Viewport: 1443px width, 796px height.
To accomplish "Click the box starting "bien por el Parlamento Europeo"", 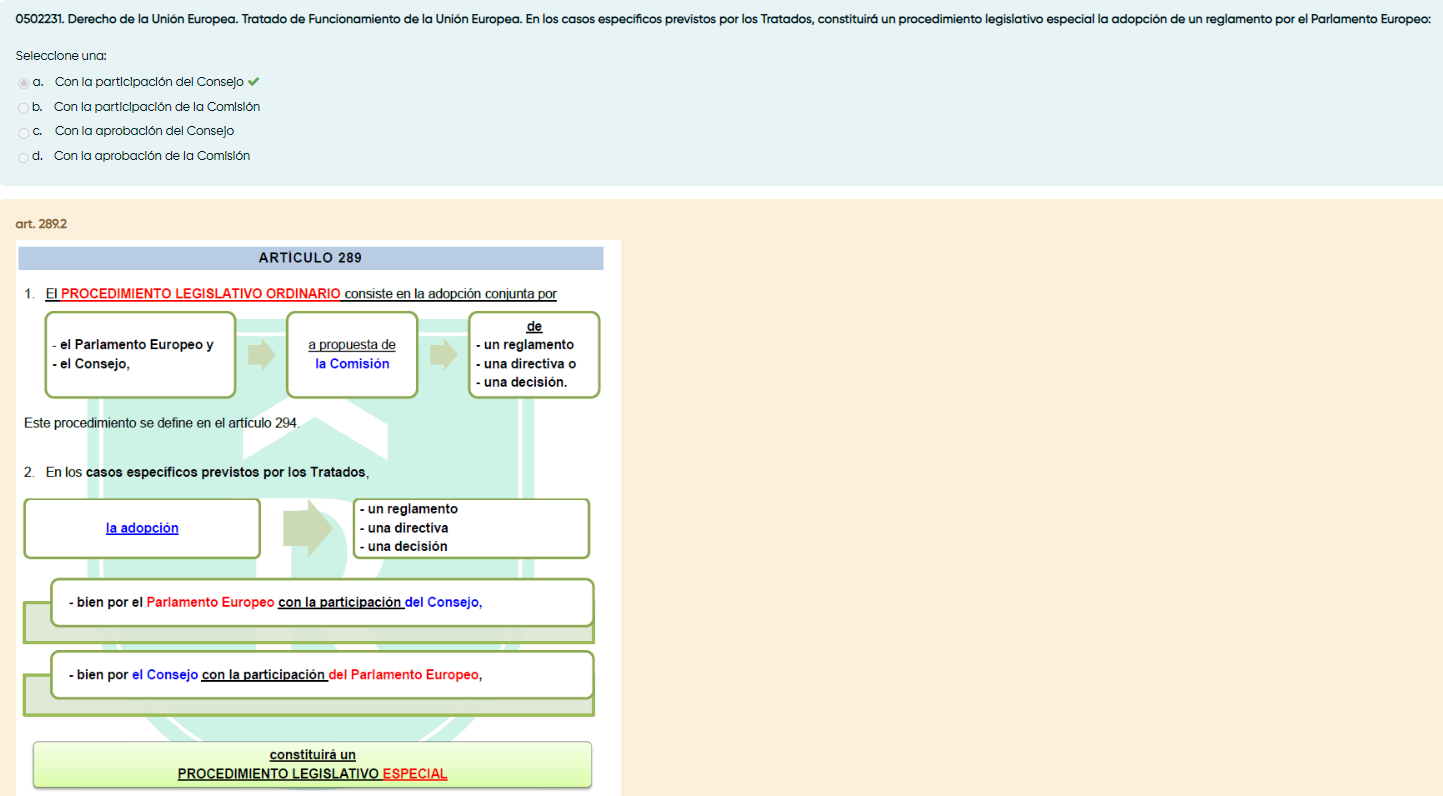I will pyautogui.click(x=321, y=603).
